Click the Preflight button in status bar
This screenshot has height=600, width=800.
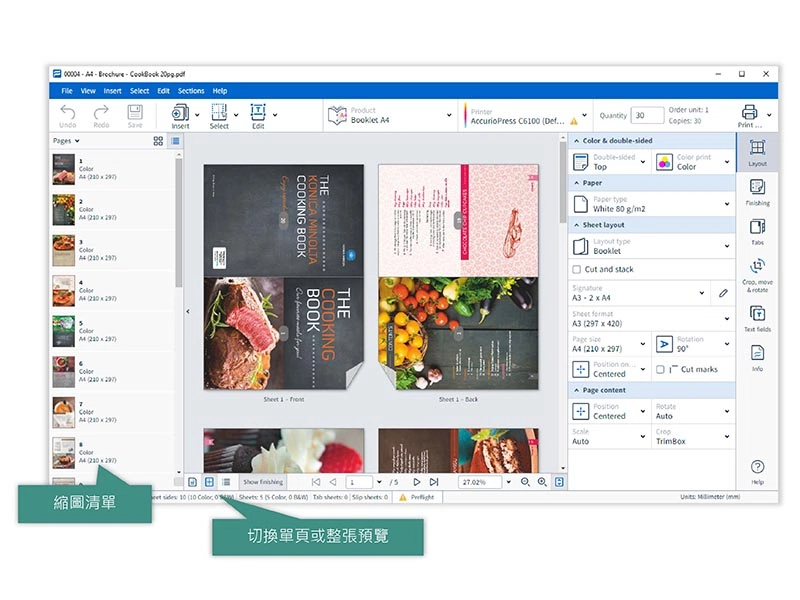pyautogui.click(x=417, y=497)
